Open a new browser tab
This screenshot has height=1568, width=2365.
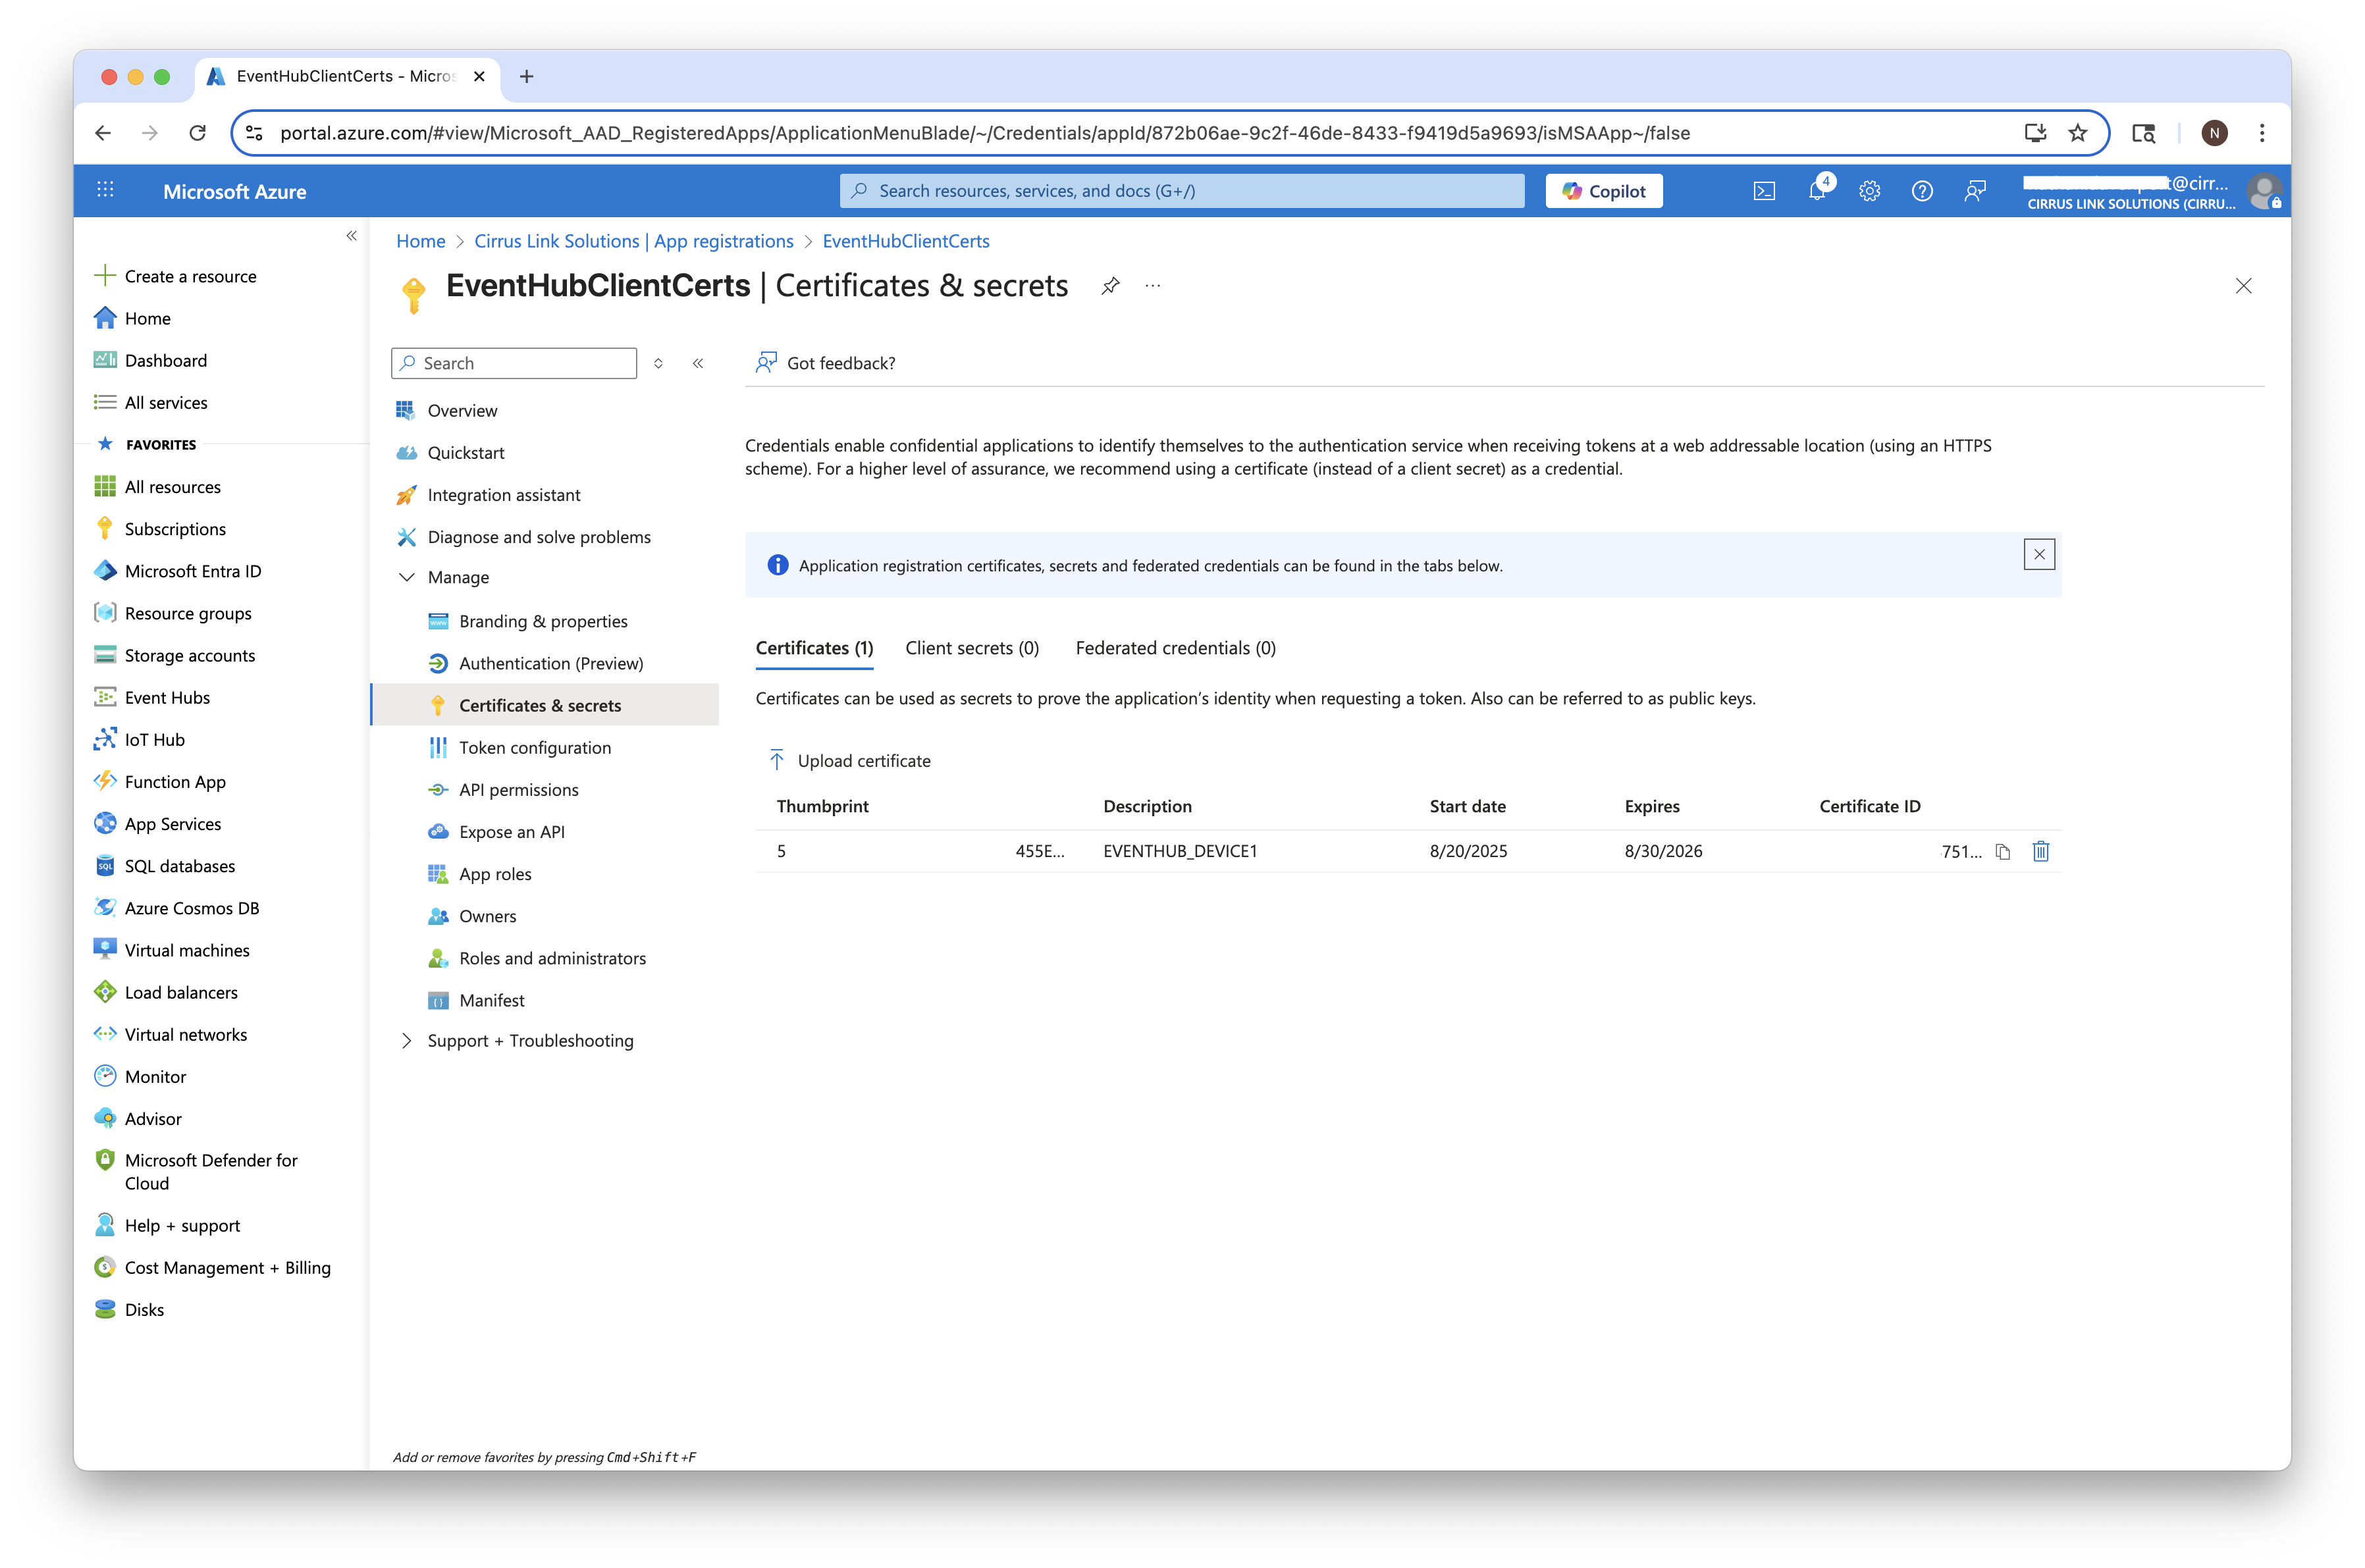(x=526, y=76)
